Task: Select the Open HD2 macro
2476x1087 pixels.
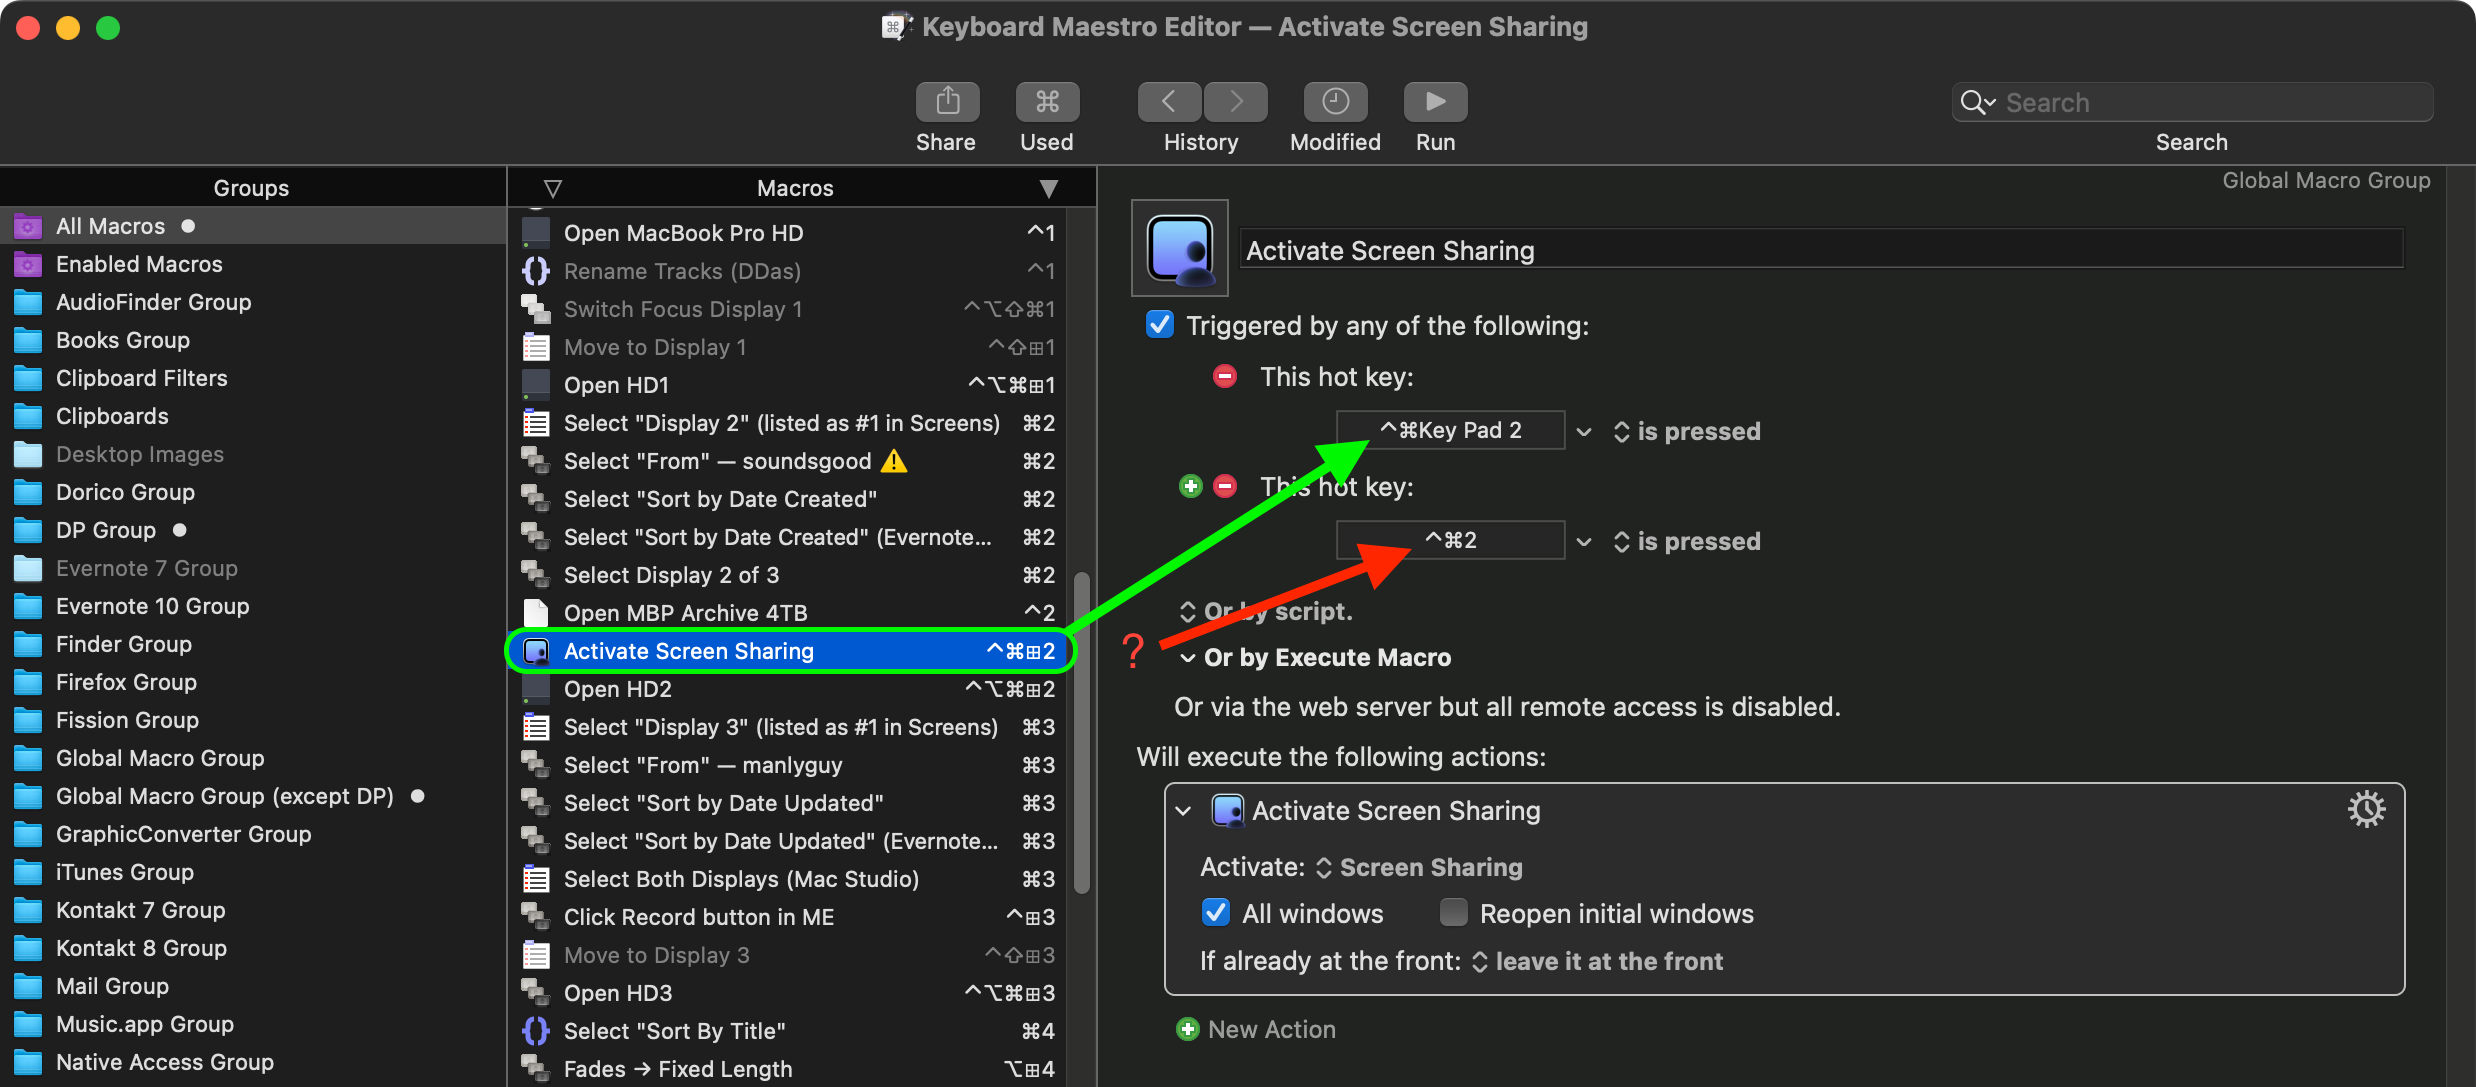Action: 789,689
